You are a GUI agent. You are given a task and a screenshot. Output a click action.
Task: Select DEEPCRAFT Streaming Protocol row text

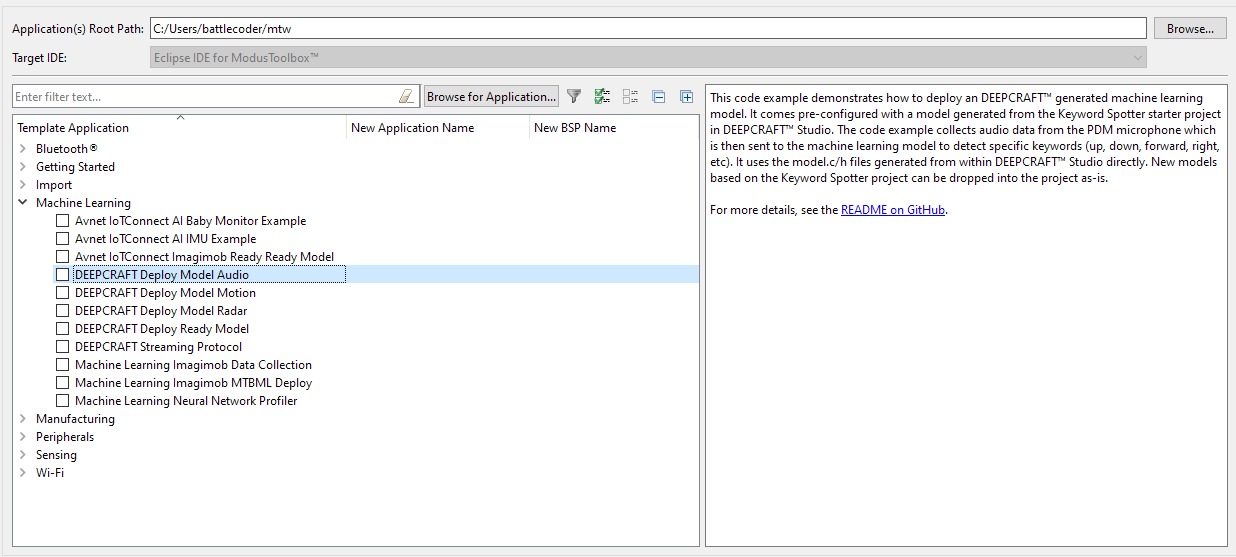[x=158, y=347]
